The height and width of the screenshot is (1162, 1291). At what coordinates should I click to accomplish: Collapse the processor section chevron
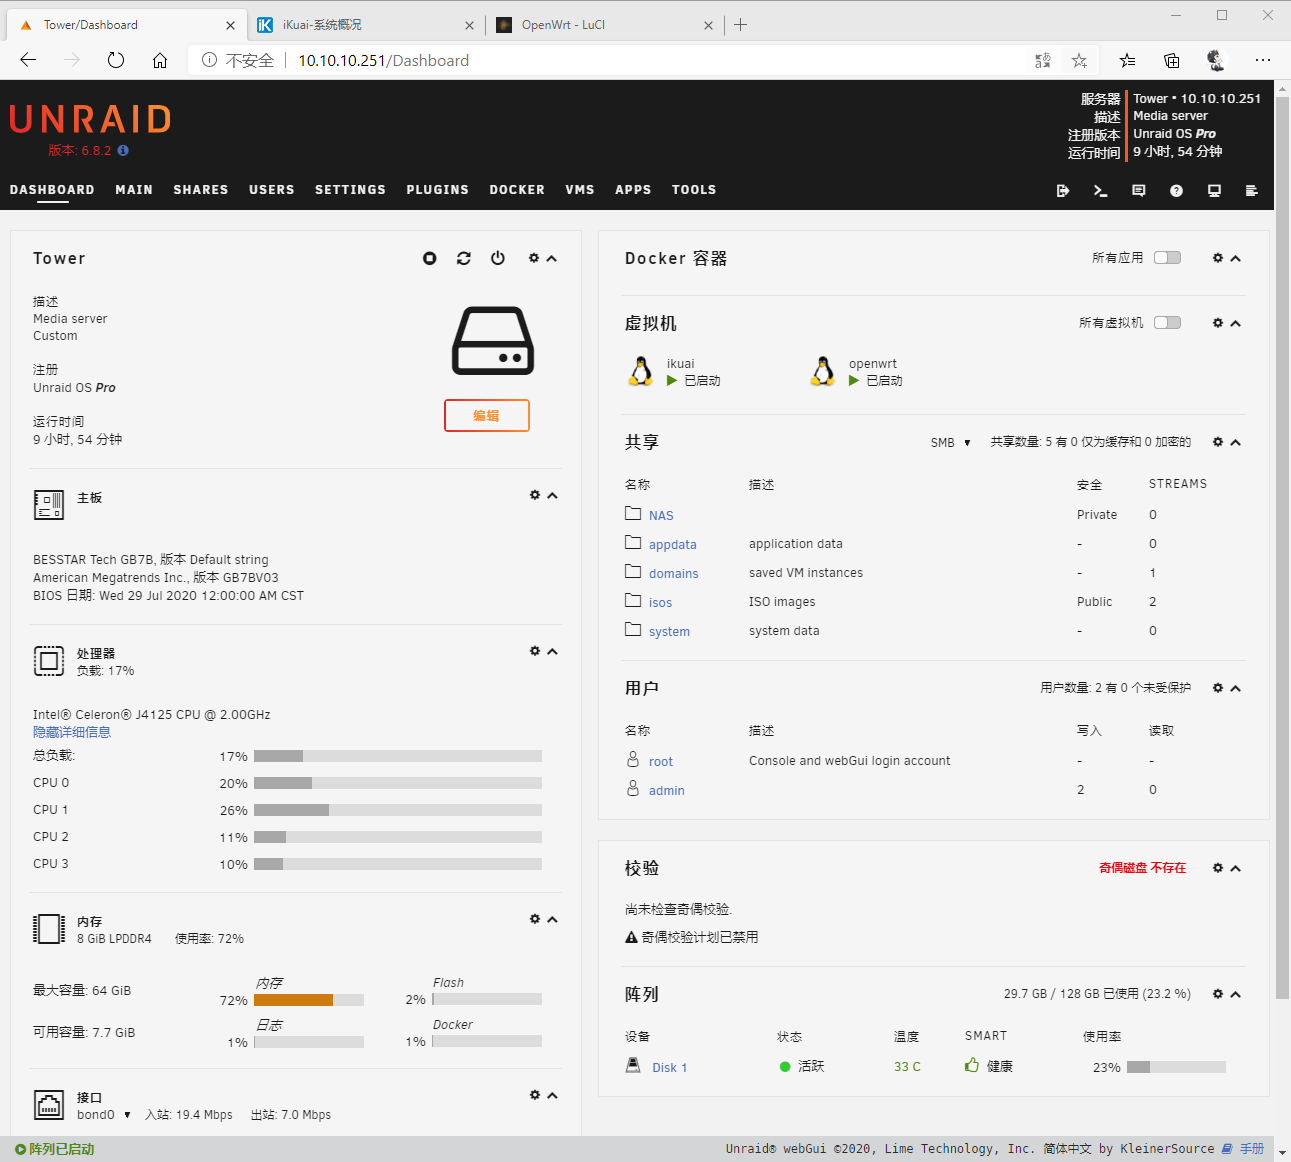pos(552,651)
